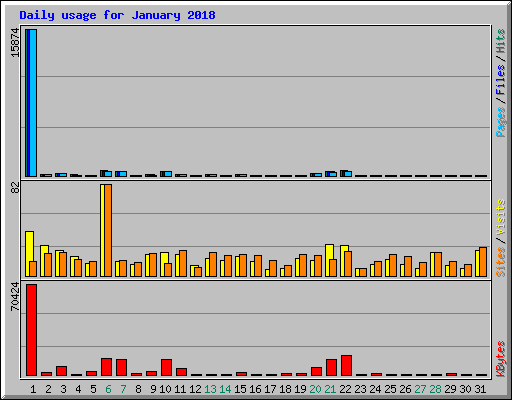The width and height of the screenshot is (512, 400).
Task: Click day label 18 on x-axis
Action: coord(285,389)
